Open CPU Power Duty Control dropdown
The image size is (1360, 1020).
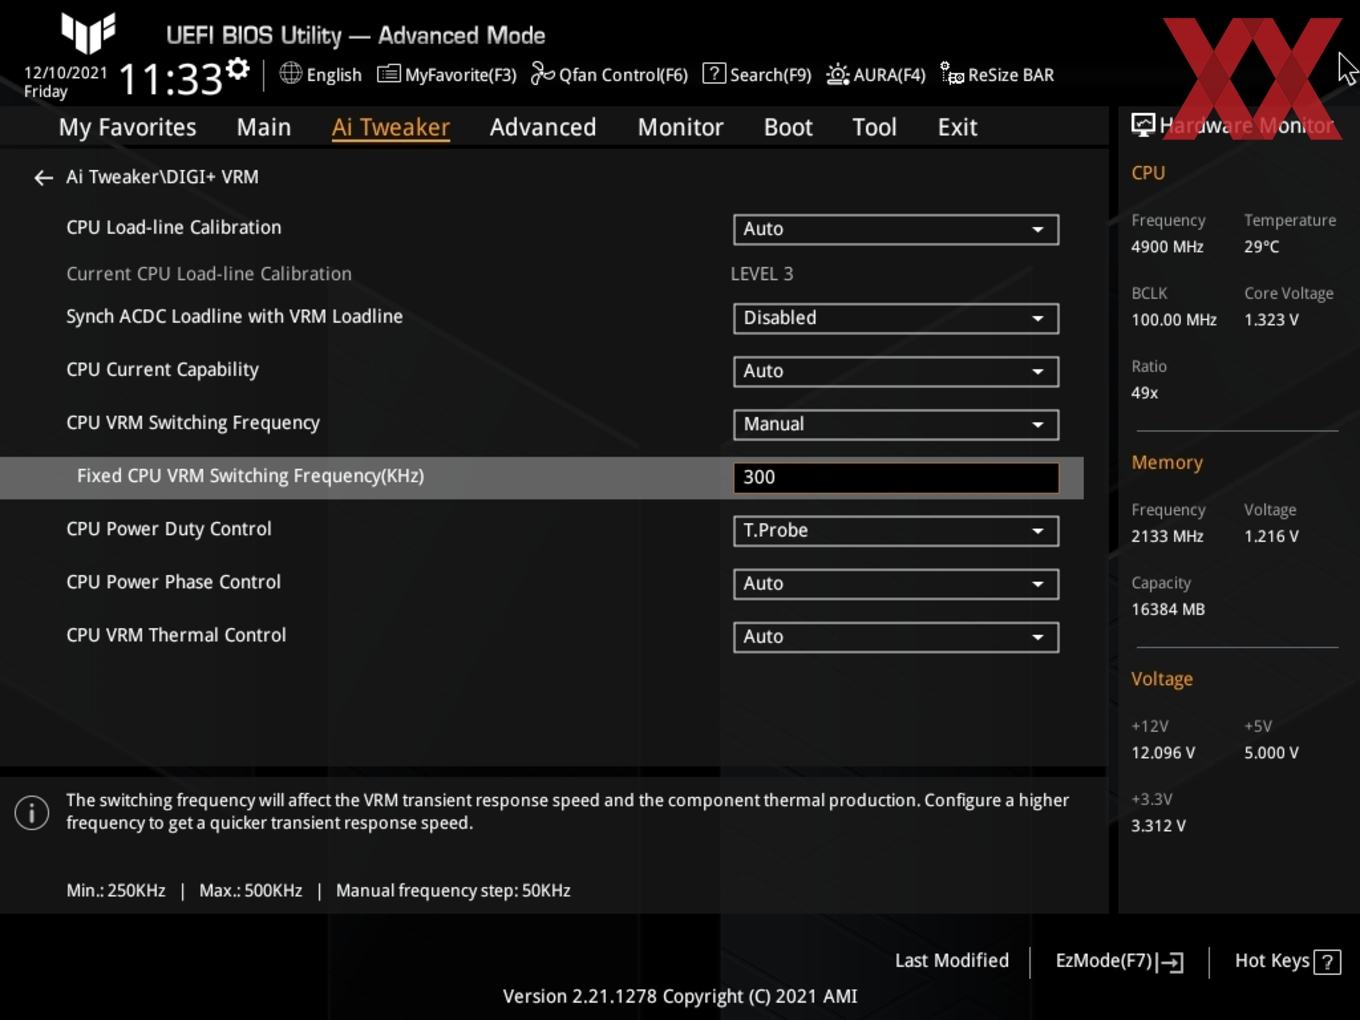click(x=896, y=530)
